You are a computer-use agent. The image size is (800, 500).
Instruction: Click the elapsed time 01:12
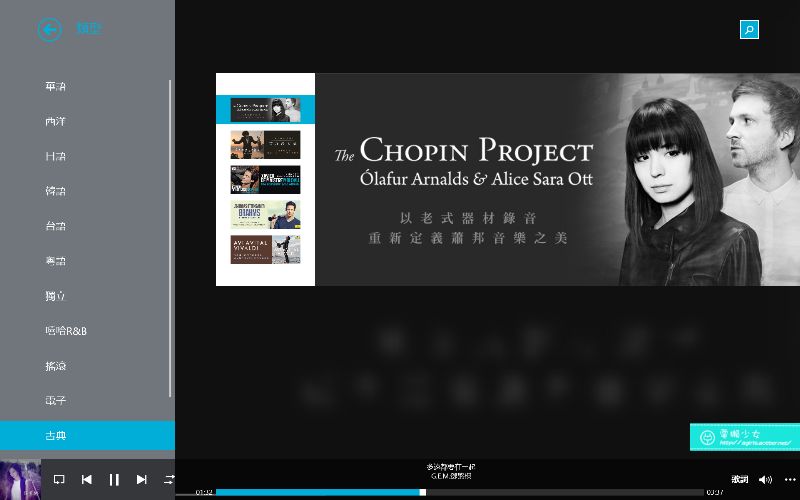click(x=204, y=492)
